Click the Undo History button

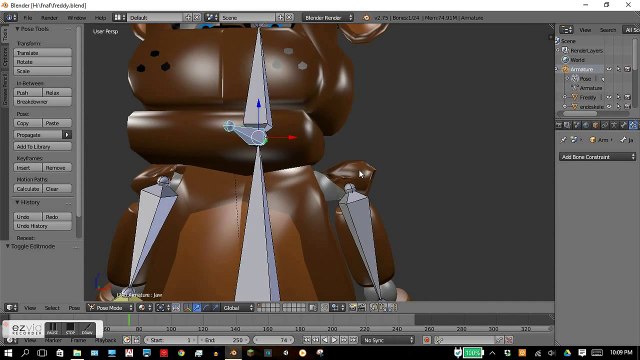pyautogui.click(x=42, y=226)
